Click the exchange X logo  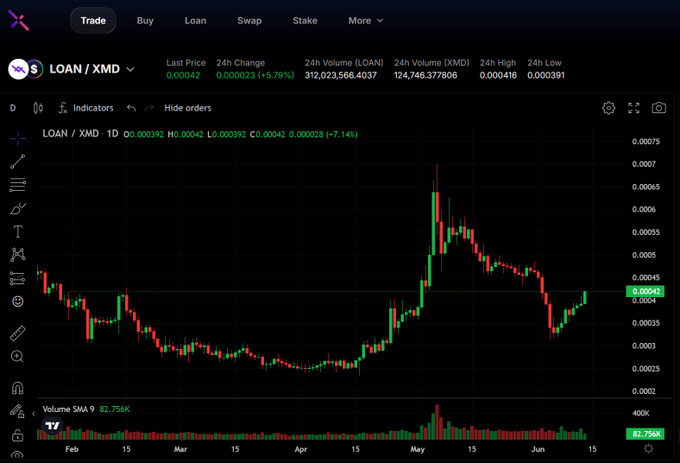coord(19,20)
